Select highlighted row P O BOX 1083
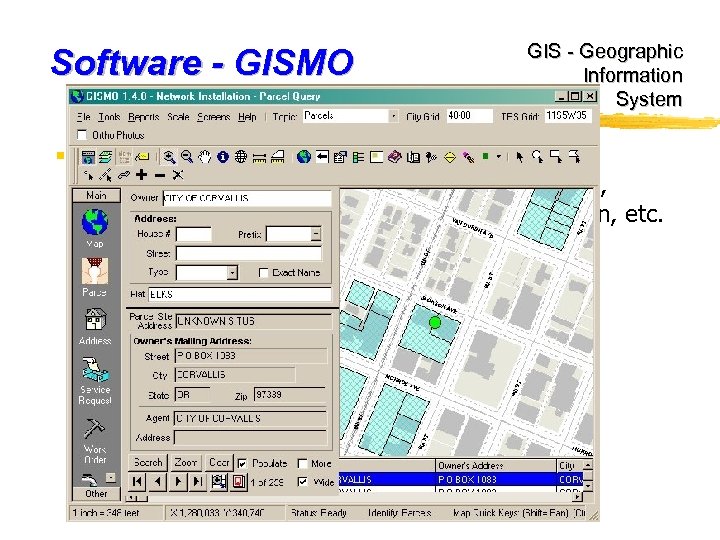The width and height of the screenshot is (720, 540). 461,479
